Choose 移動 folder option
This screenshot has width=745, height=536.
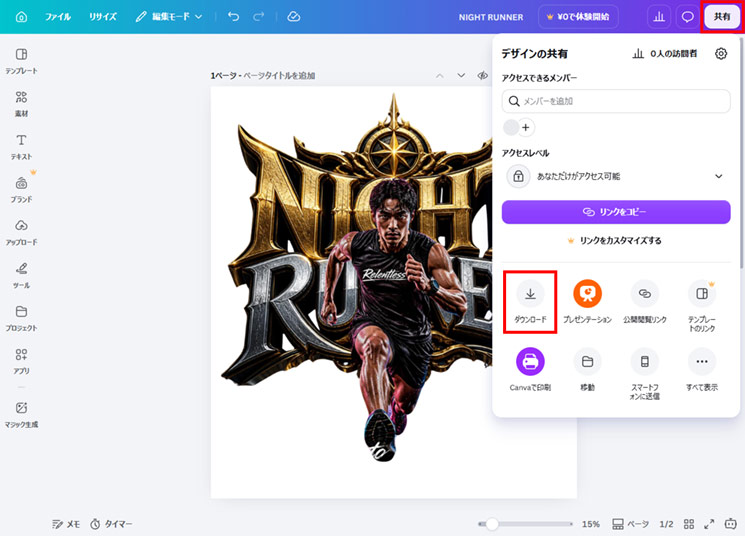point(587,370)
